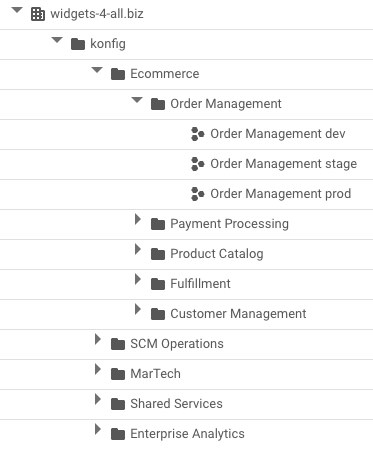Select the MarTech label
Screen dimensions: 373x449
156,374
